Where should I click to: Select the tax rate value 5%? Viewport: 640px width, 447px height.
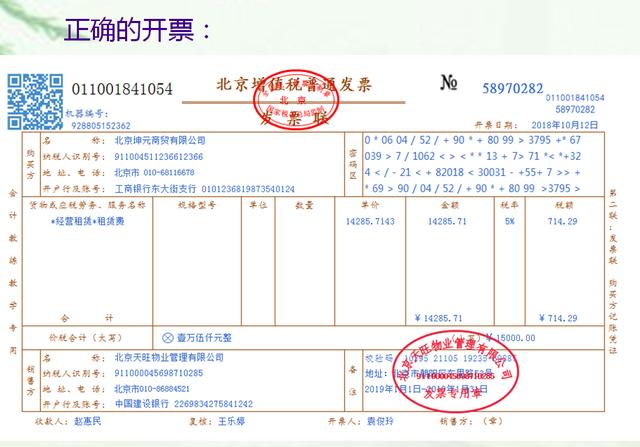[509, 221]
